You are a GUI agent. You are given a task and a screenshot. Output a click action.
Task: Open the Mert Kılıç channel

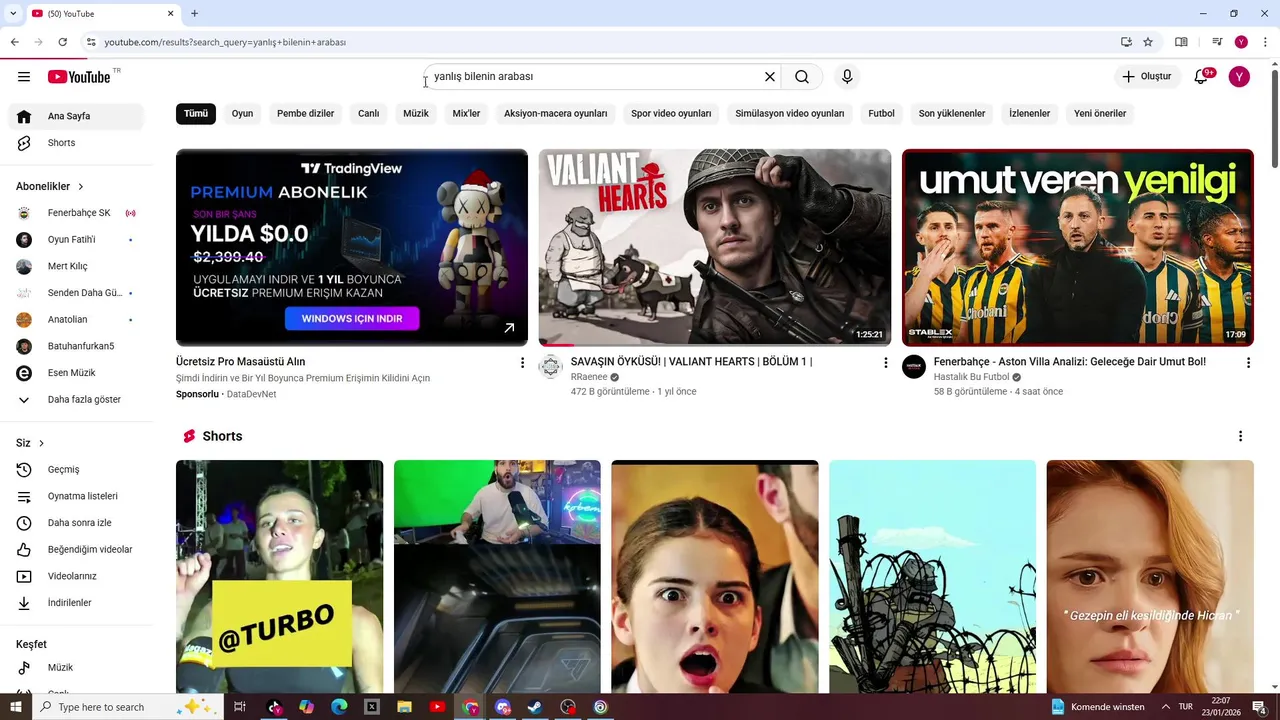tap(76, 266)
